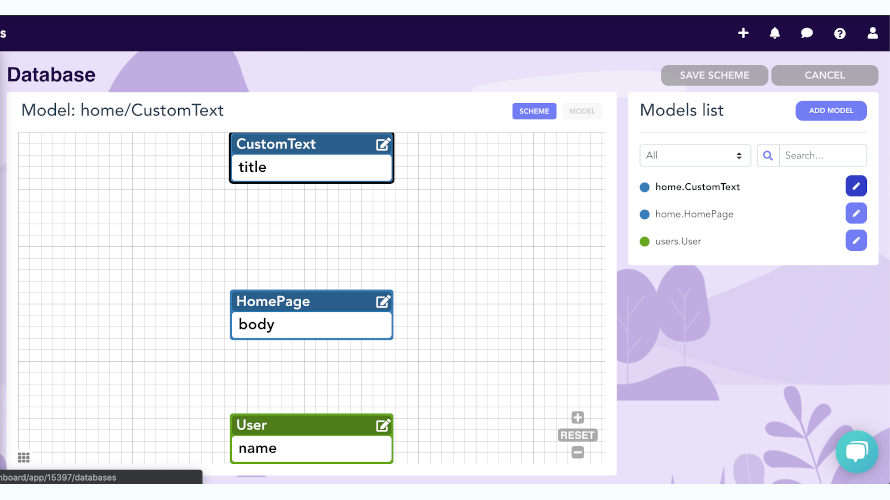Edit the HomePage model card

point(383,301)
